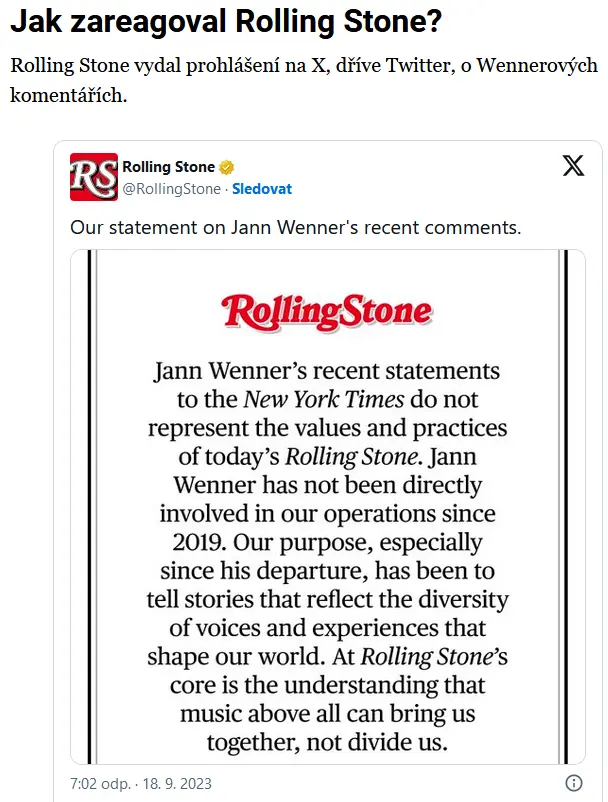The height and width of the screenshot is (802, 608).
Task: Open the tweet info circle icon
Action: [x=574, y=783]
